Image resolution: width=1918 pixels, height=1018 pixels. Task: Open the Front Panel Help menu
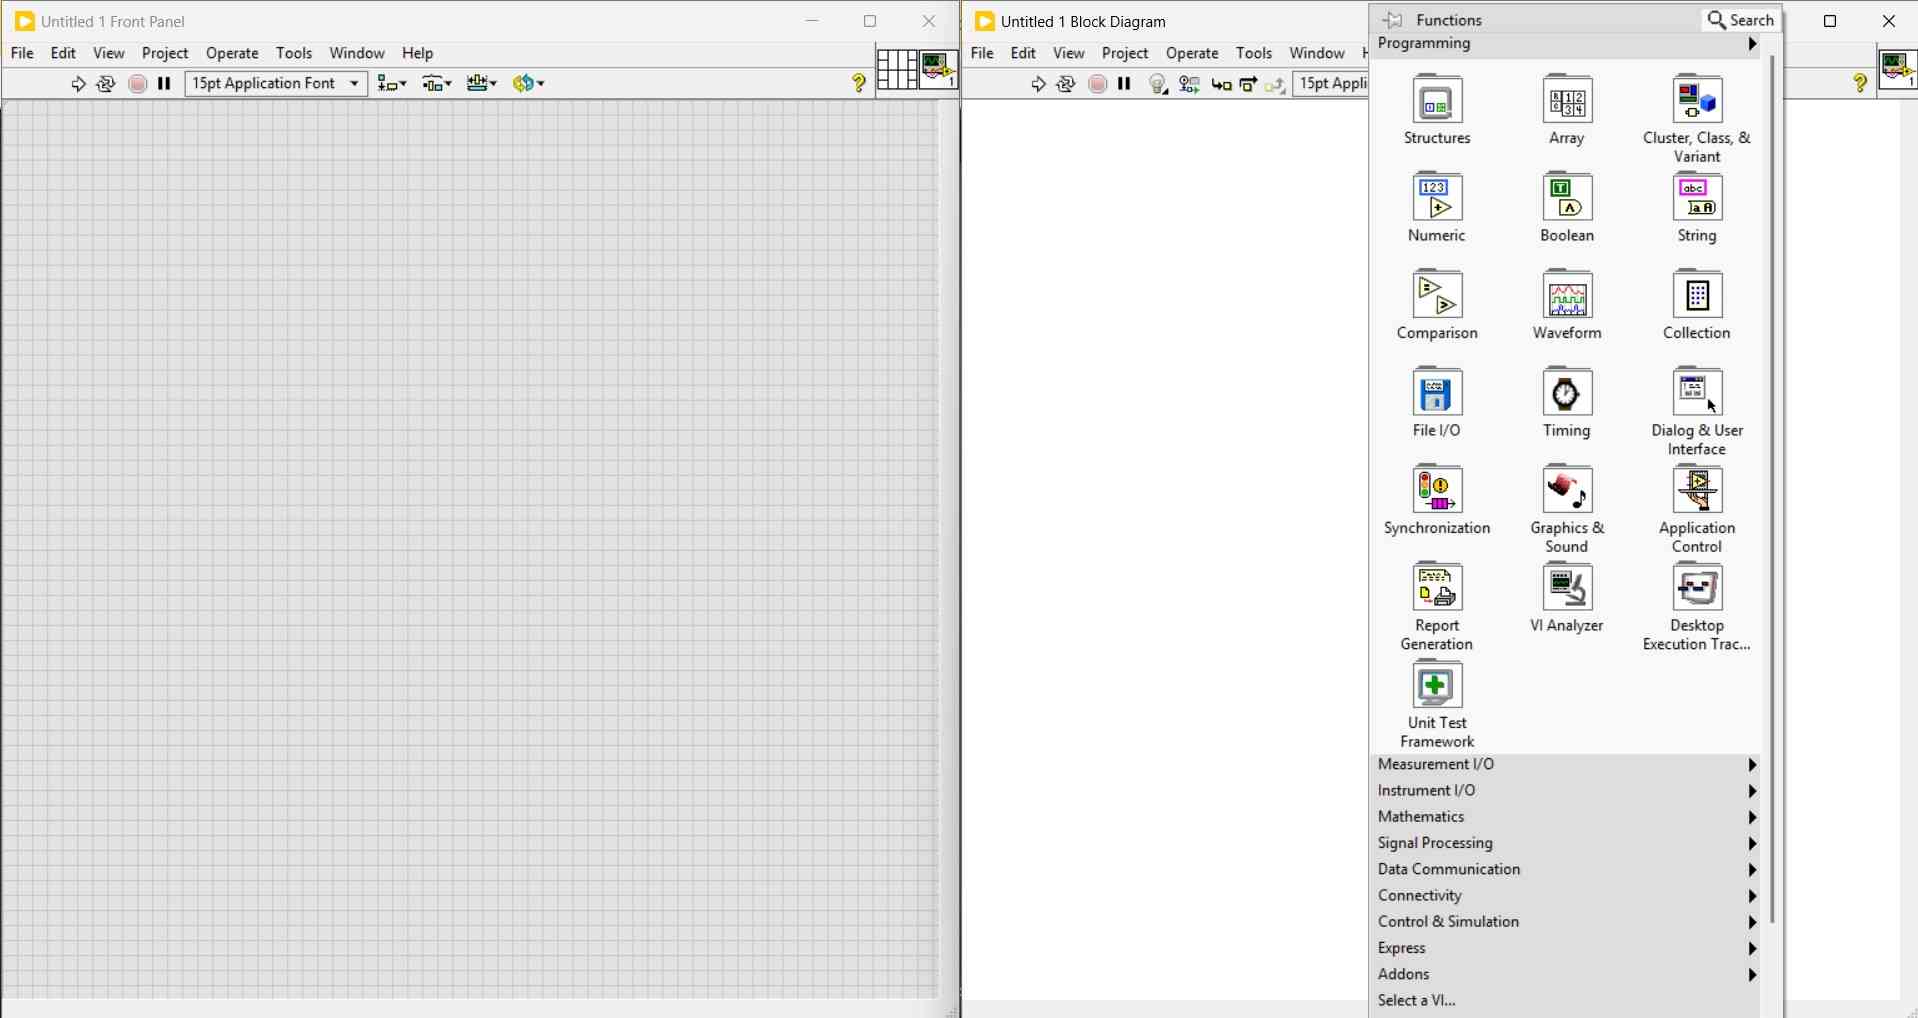pos(418,54)
